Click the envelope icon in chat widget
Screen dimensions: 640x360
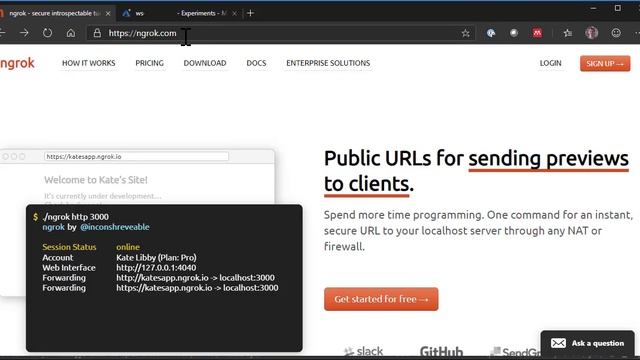tap(558, 343)
